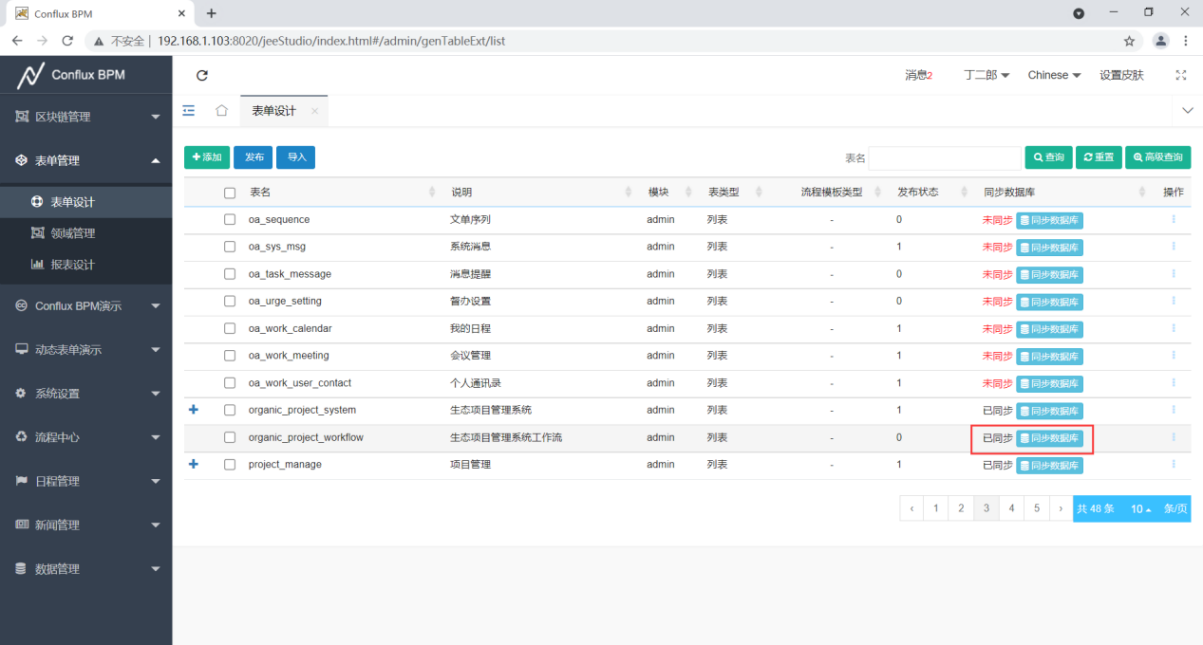Expand the 动态表单演示 sidebar menu
The width and height of the screenshot is (1203, 645).
coord(86,350)
